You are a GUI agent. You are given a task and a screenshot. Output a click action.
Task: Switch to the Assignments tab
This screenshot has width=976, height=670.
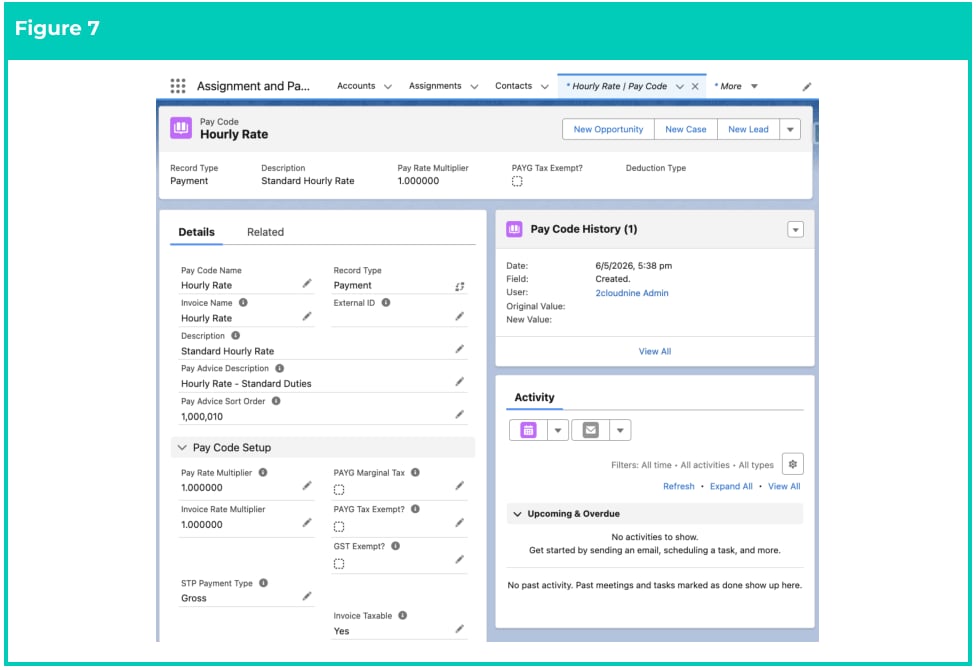point(435,86)
